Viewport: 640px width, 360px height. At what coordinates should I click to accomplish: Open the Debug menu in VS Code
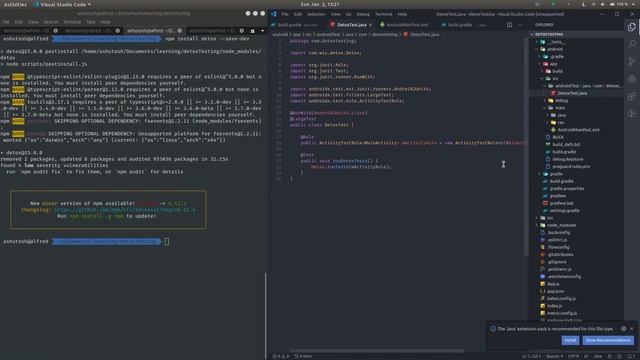pyautogui.click(x=363, y=14)
